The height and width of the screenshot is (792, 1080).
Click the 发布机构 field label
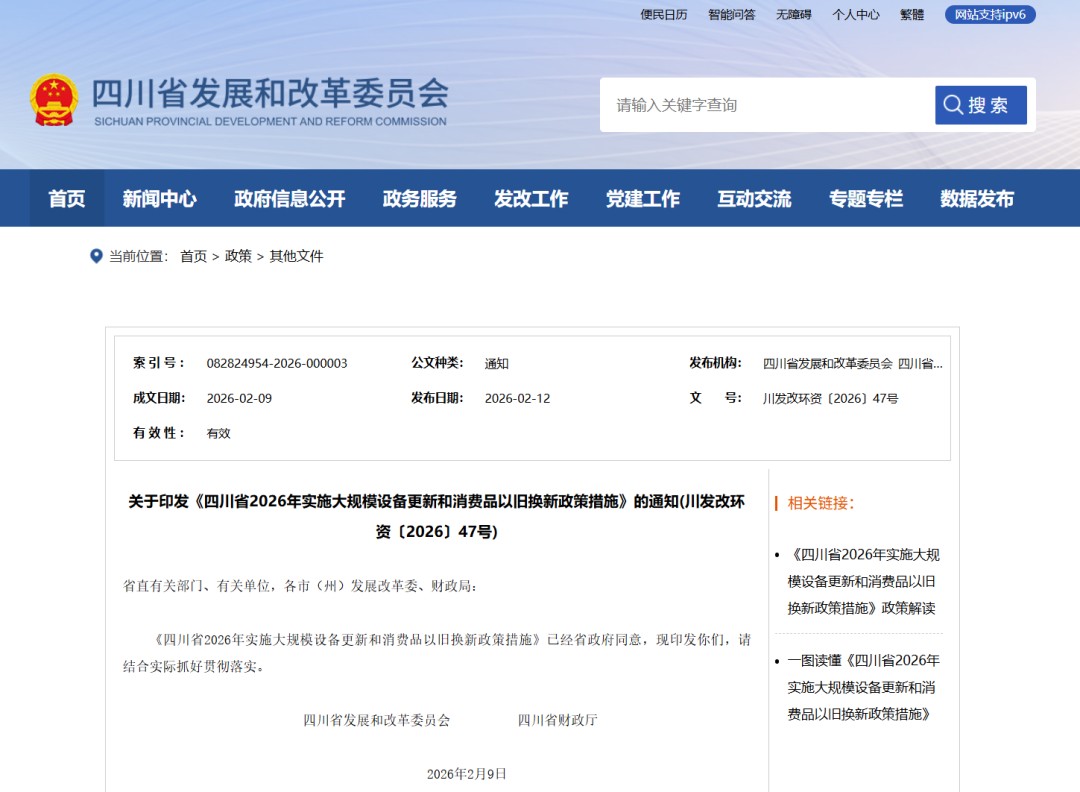click(x=716, y=363)
